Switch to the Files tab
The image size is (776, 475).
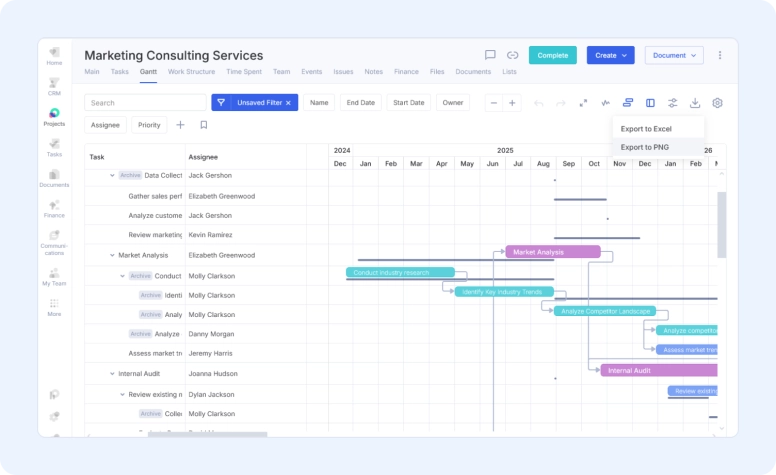[437, 72]
